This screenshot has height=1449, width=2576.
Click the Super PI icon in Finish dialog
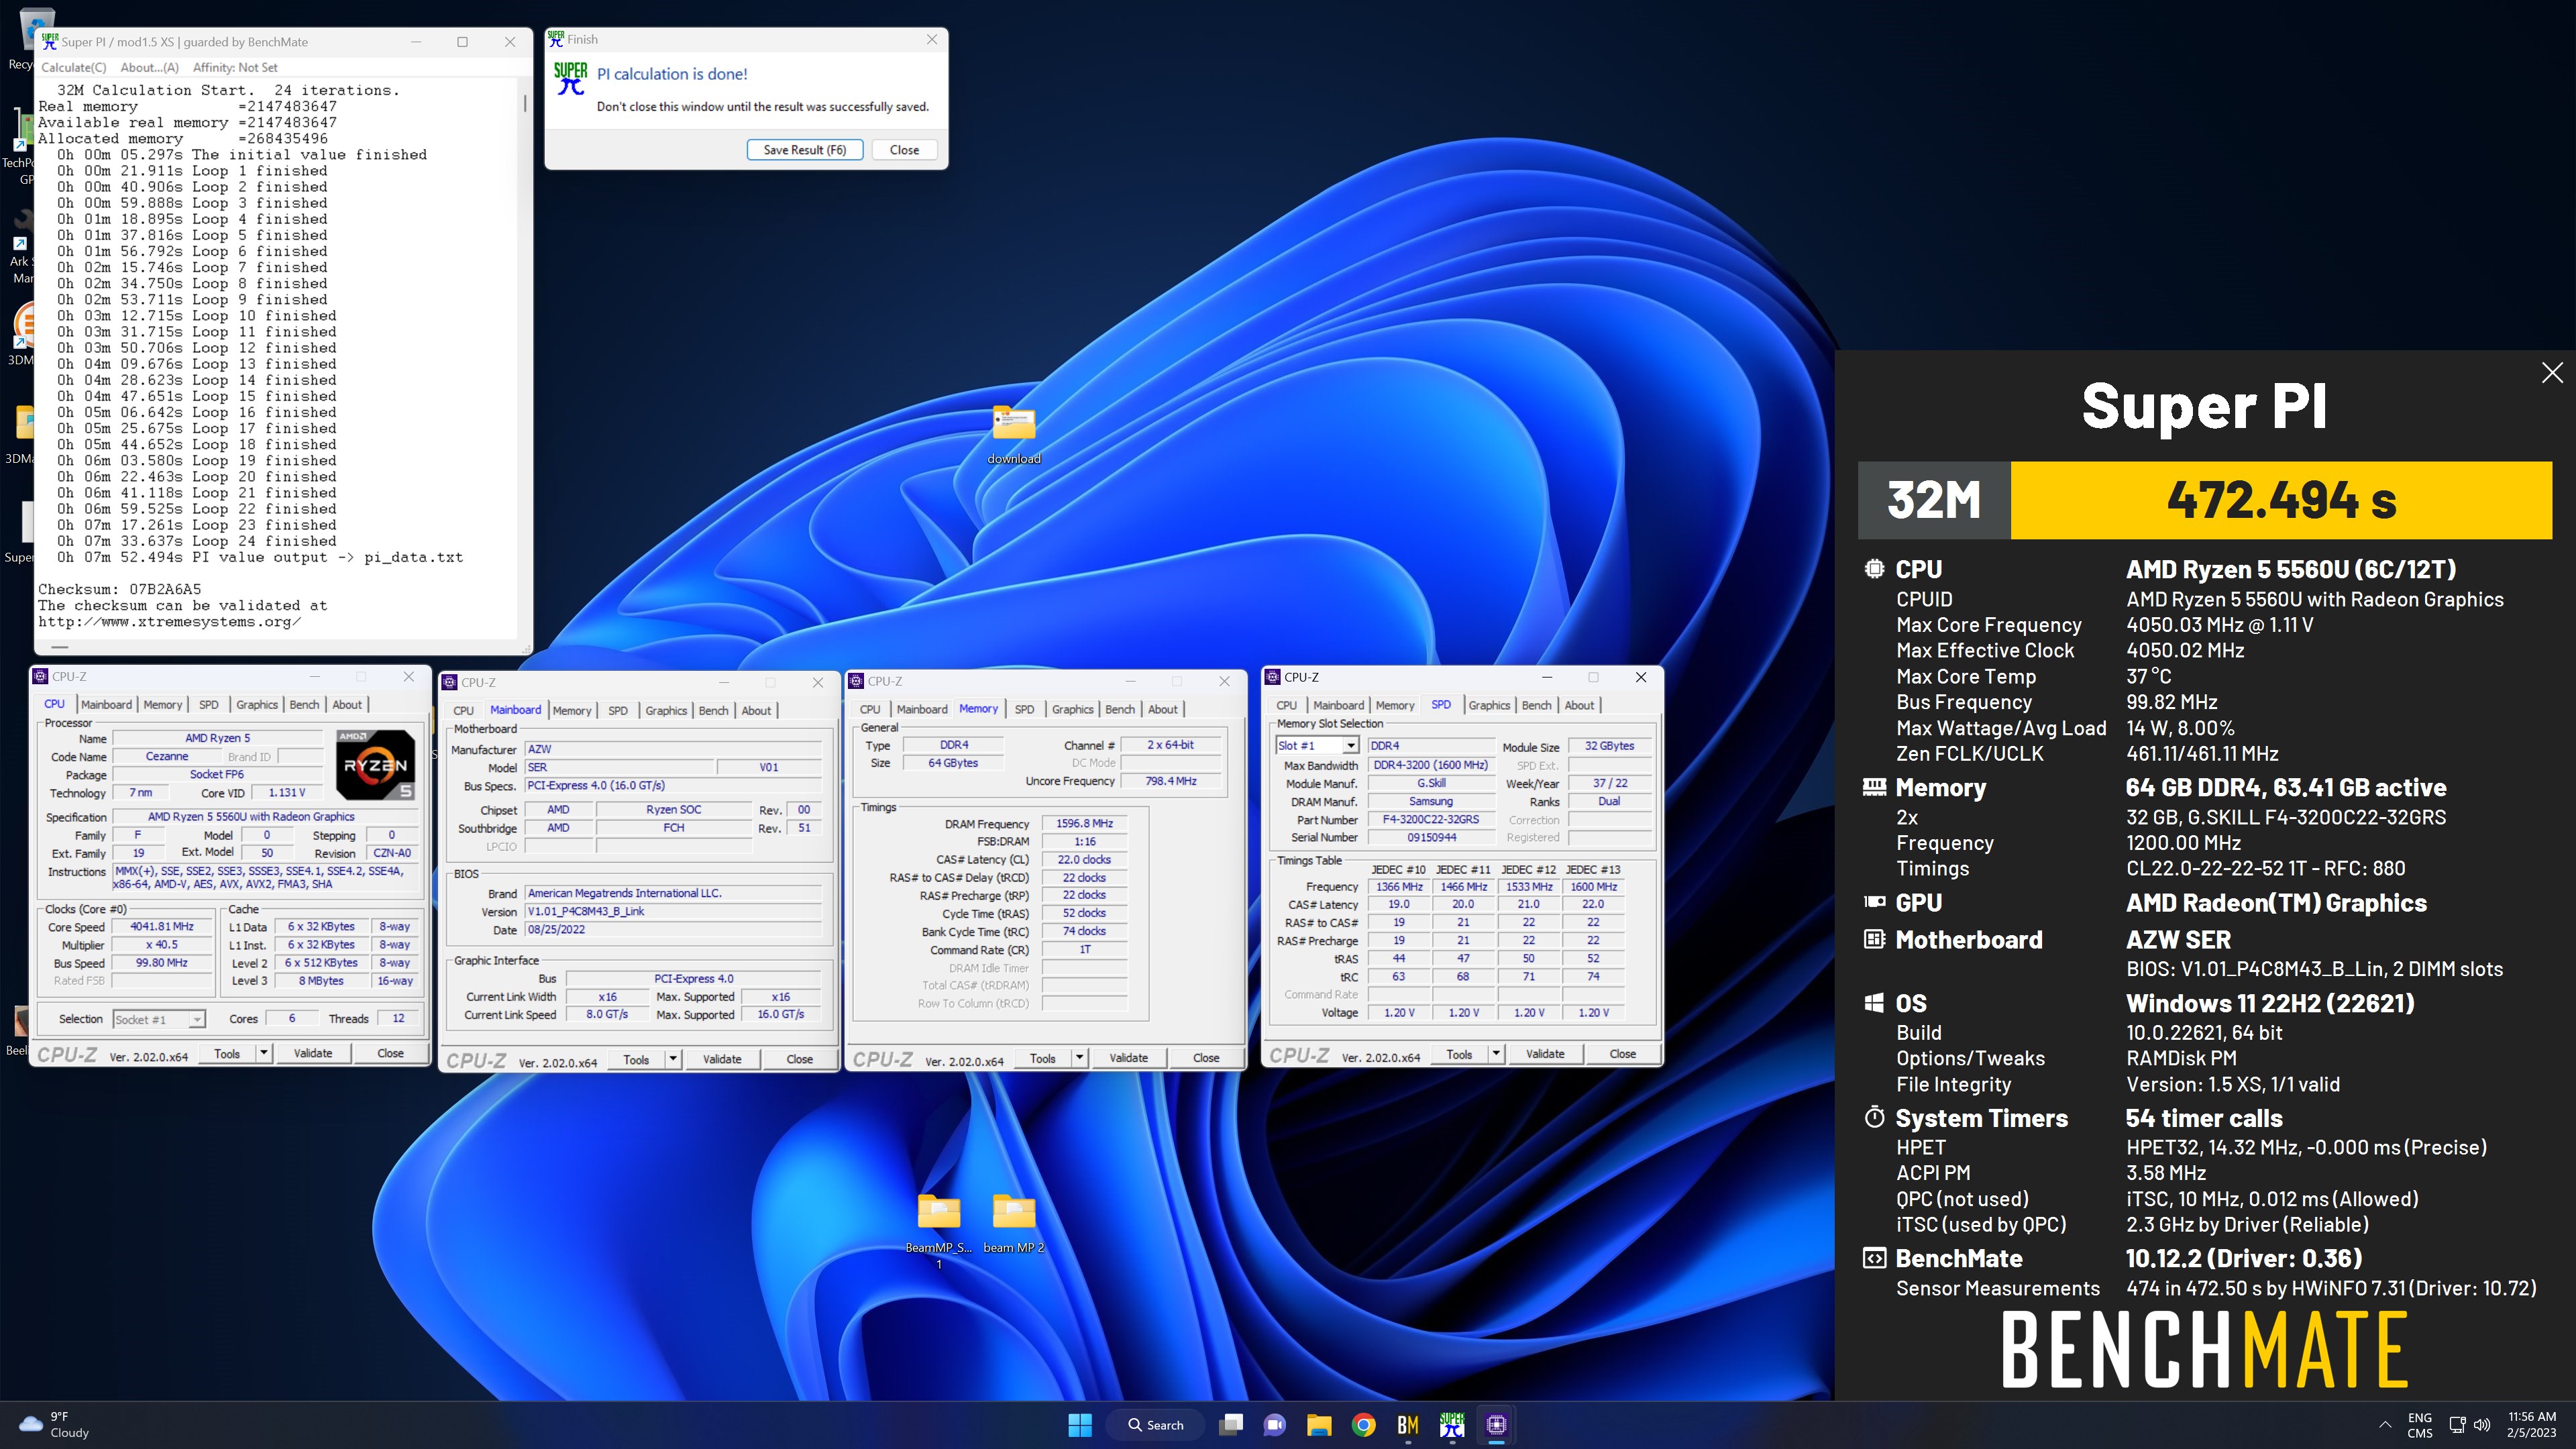click(x=571, y=79)
